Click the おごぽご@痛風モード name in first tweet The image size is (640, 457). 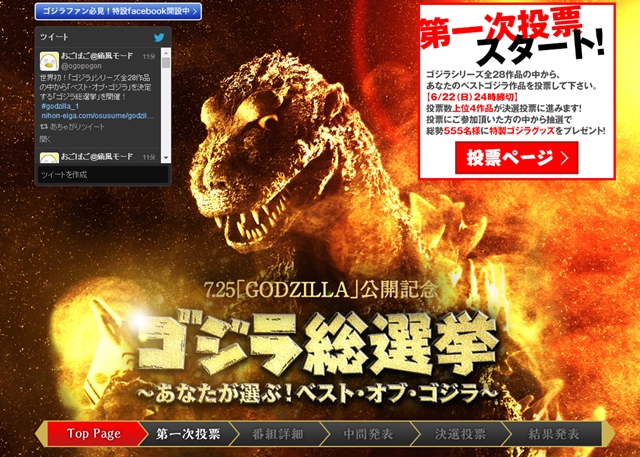coord(97,55)
